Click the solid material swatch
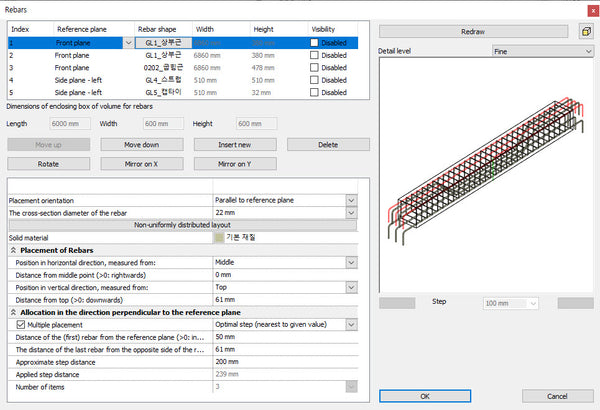The image size is (600, 410). 219,237
